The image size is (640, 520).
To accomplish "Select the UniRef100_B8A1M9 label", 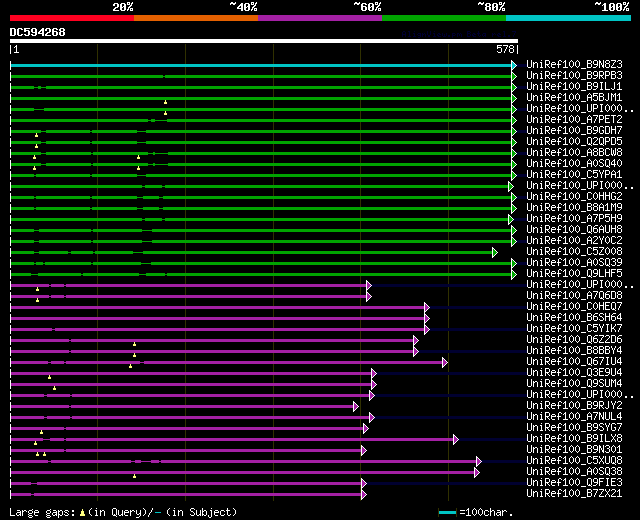I will point(574,208).
